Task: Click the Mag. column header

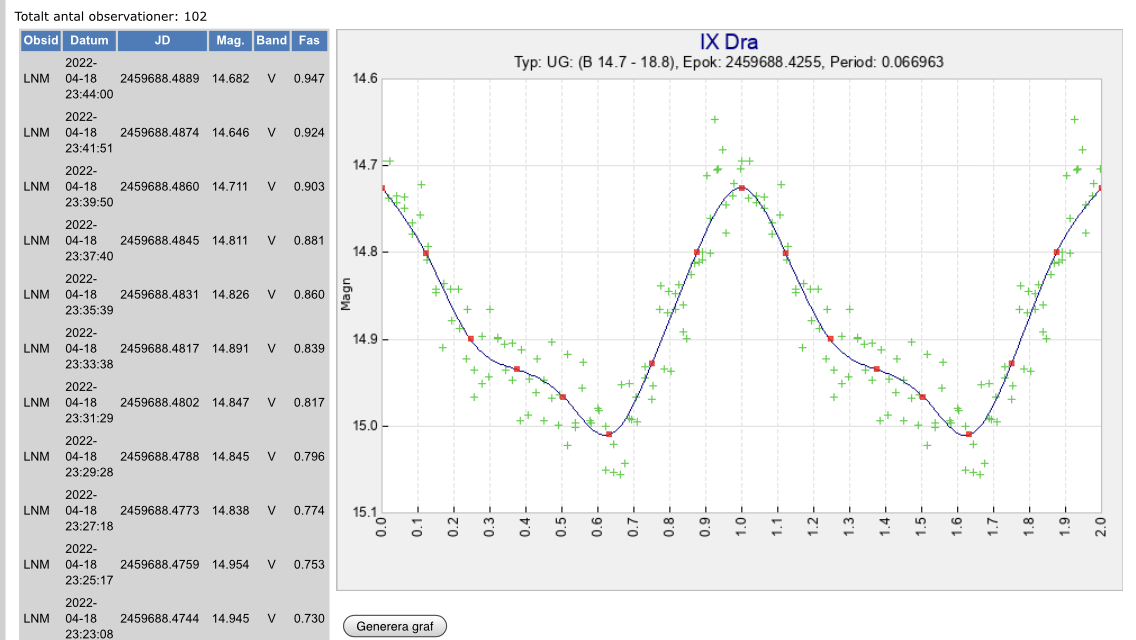Action: 230,40
